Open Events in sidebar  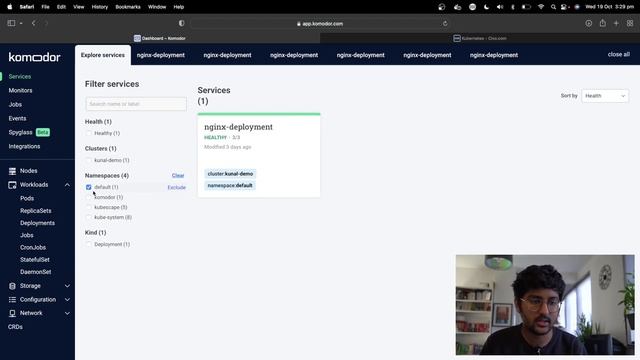click(x=17, y=118)
